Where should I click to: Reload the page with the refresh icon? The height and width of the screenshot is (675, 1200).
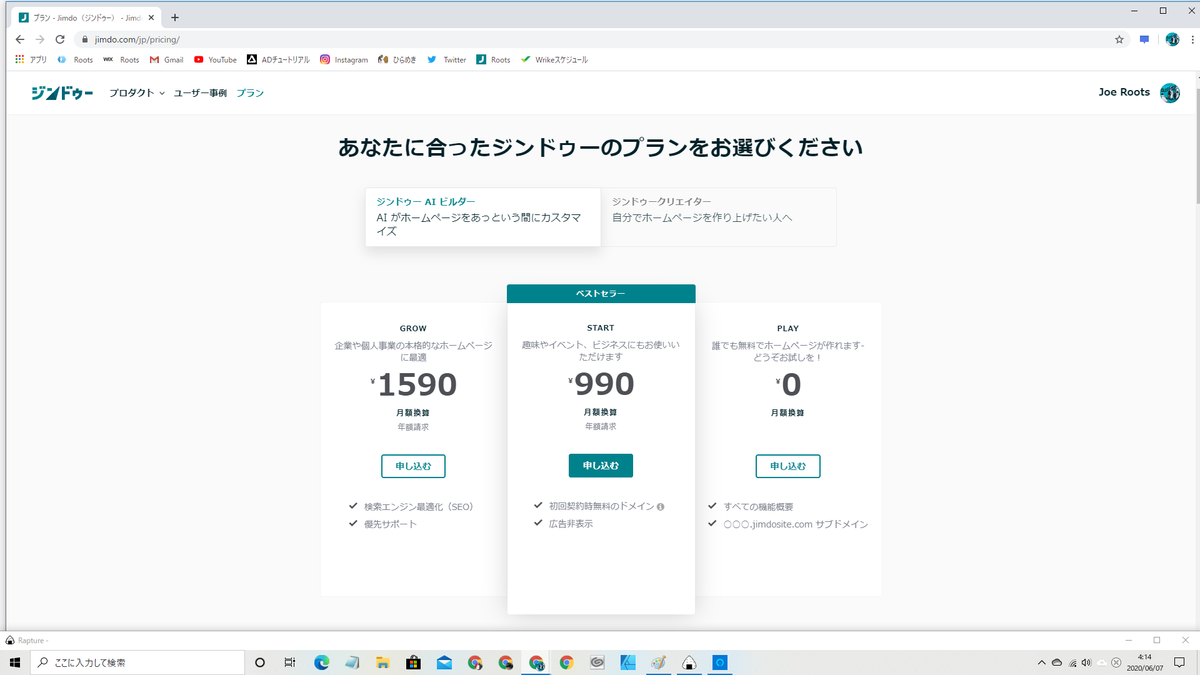pos(60,39)
